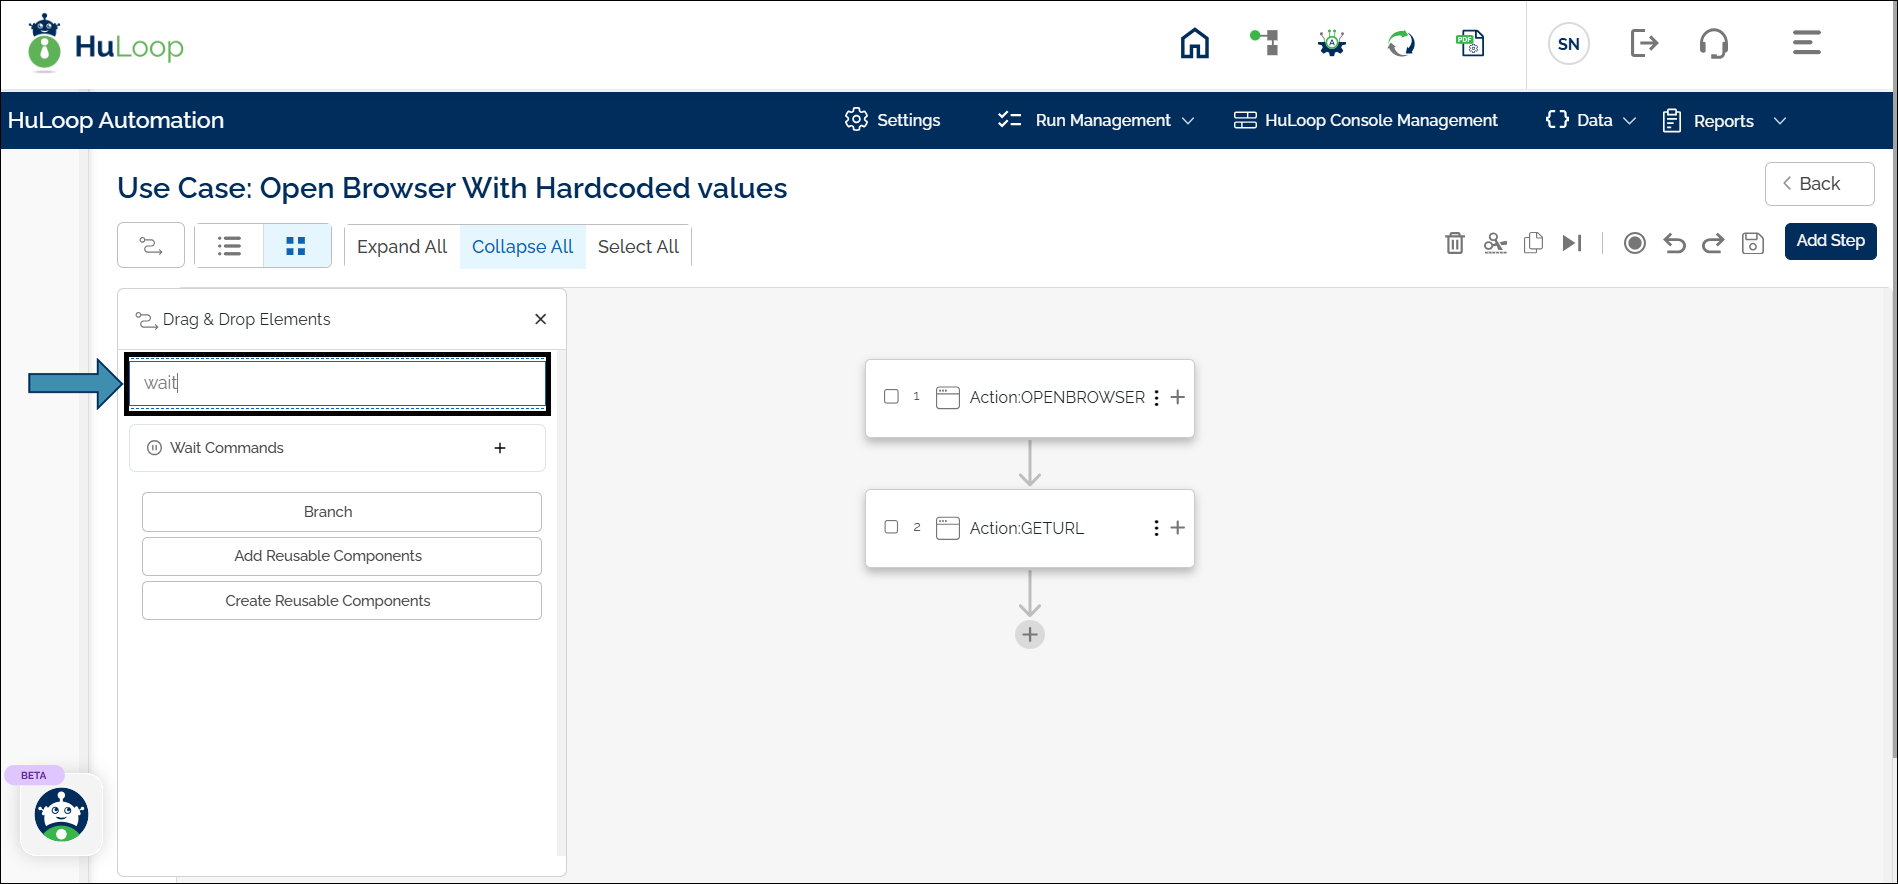The image size is (1898, 884).
Task: Check the Action:OPENBROWSER step checkbox
Action: [x=891, y=397]
